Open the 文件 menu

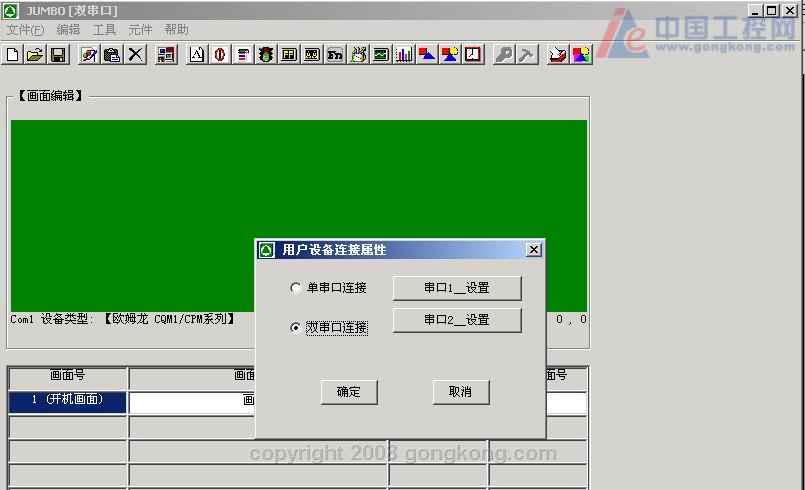tap(25, 30)
